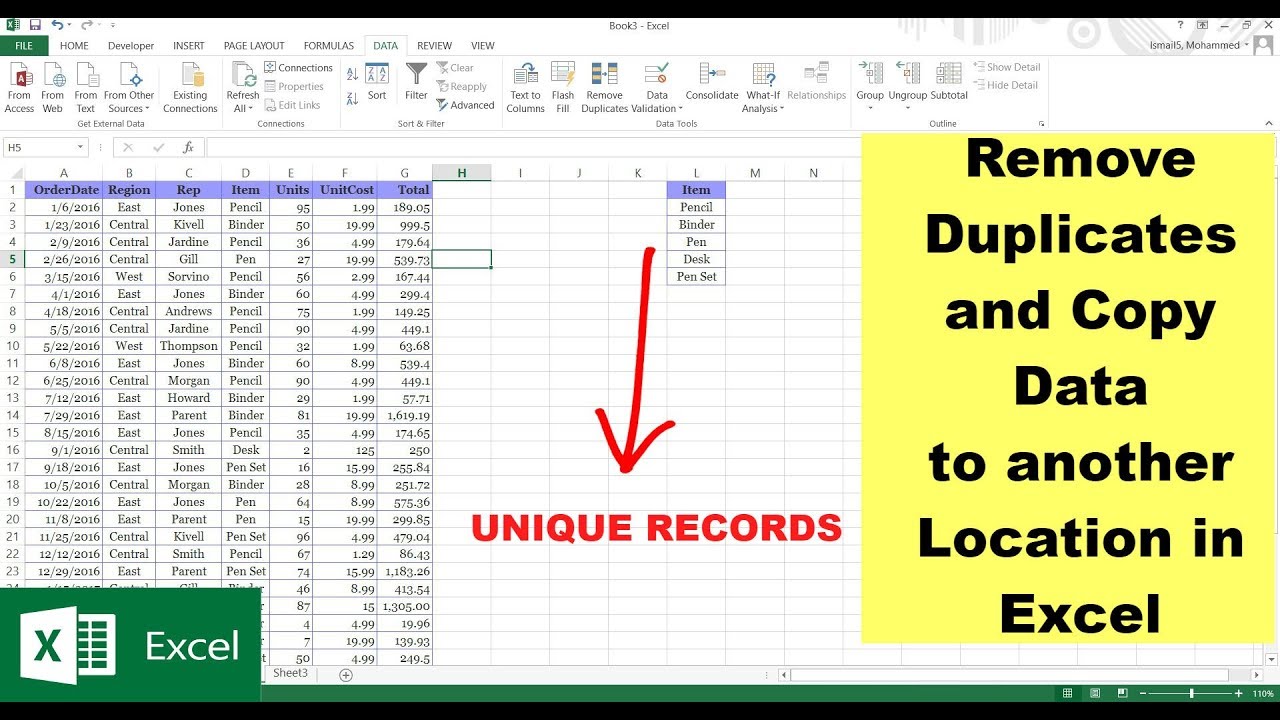Sort descending Z to A

352,98
